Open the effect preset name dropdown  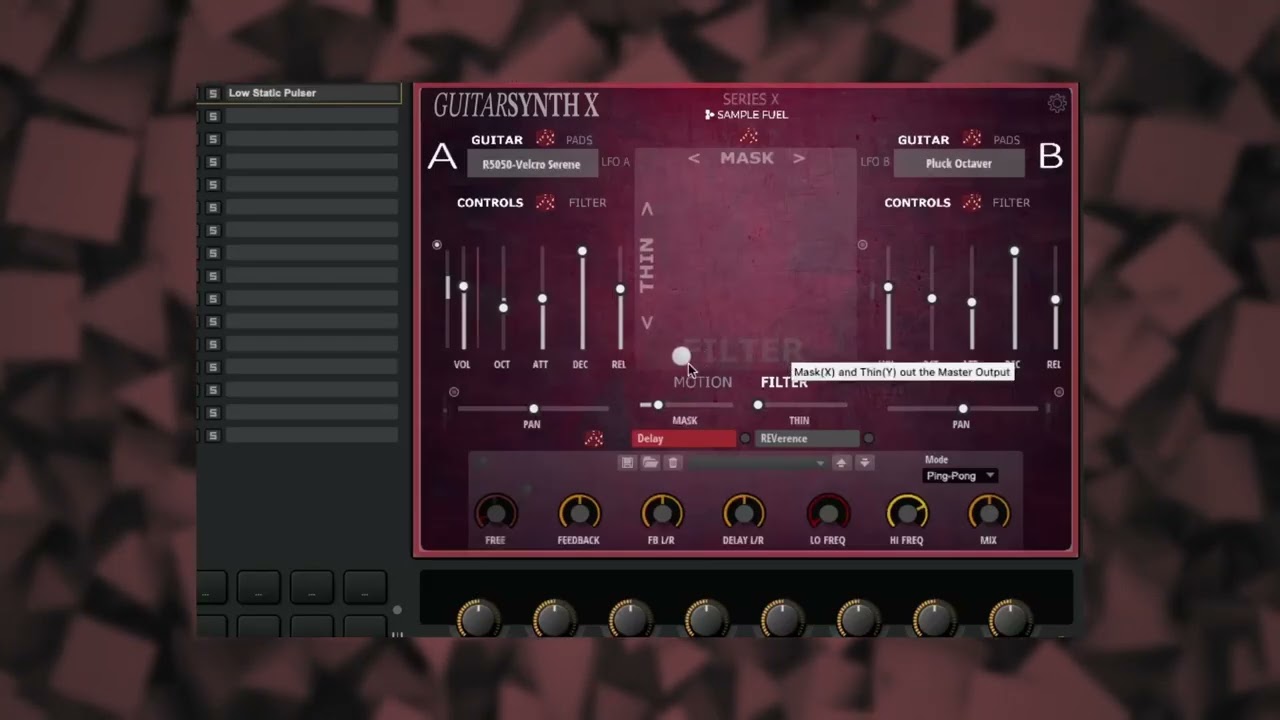click(758, 463)
